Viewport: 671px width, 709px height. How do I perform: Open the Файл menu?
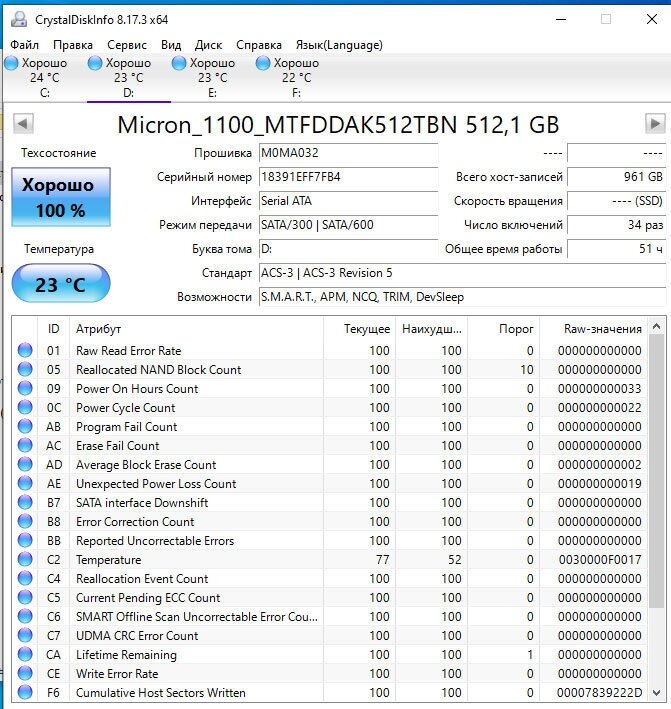coord(24,45)
